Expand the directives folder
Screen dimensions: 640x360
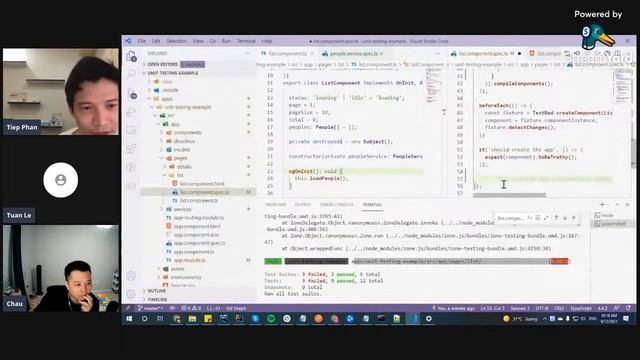[x=184, y=141]
